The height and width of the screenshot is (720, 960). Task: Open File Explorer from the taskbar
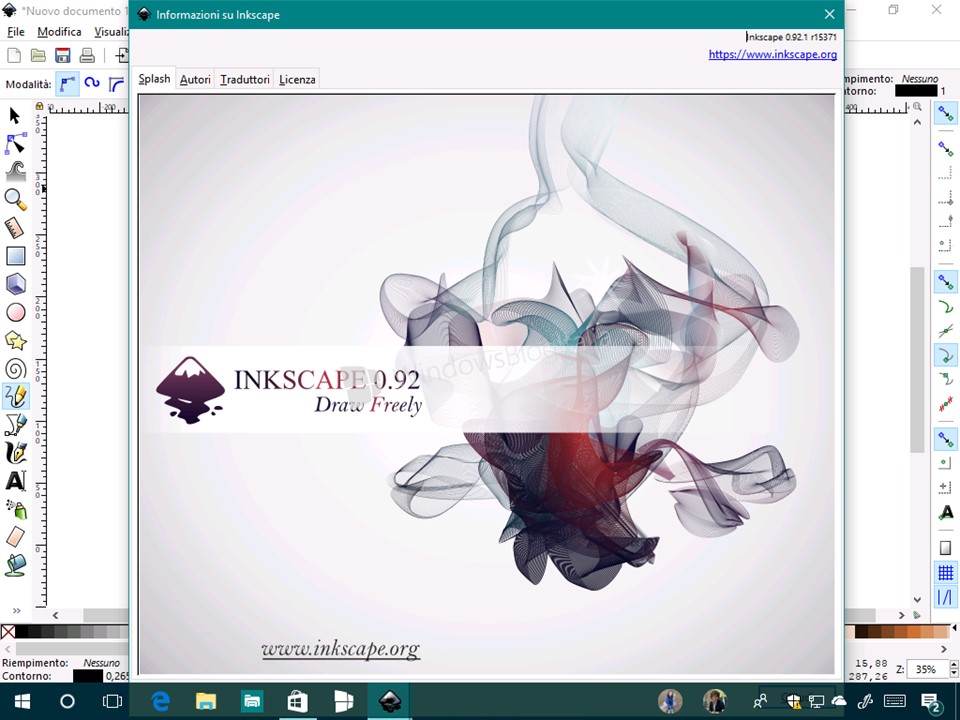[x=206, y=702]
